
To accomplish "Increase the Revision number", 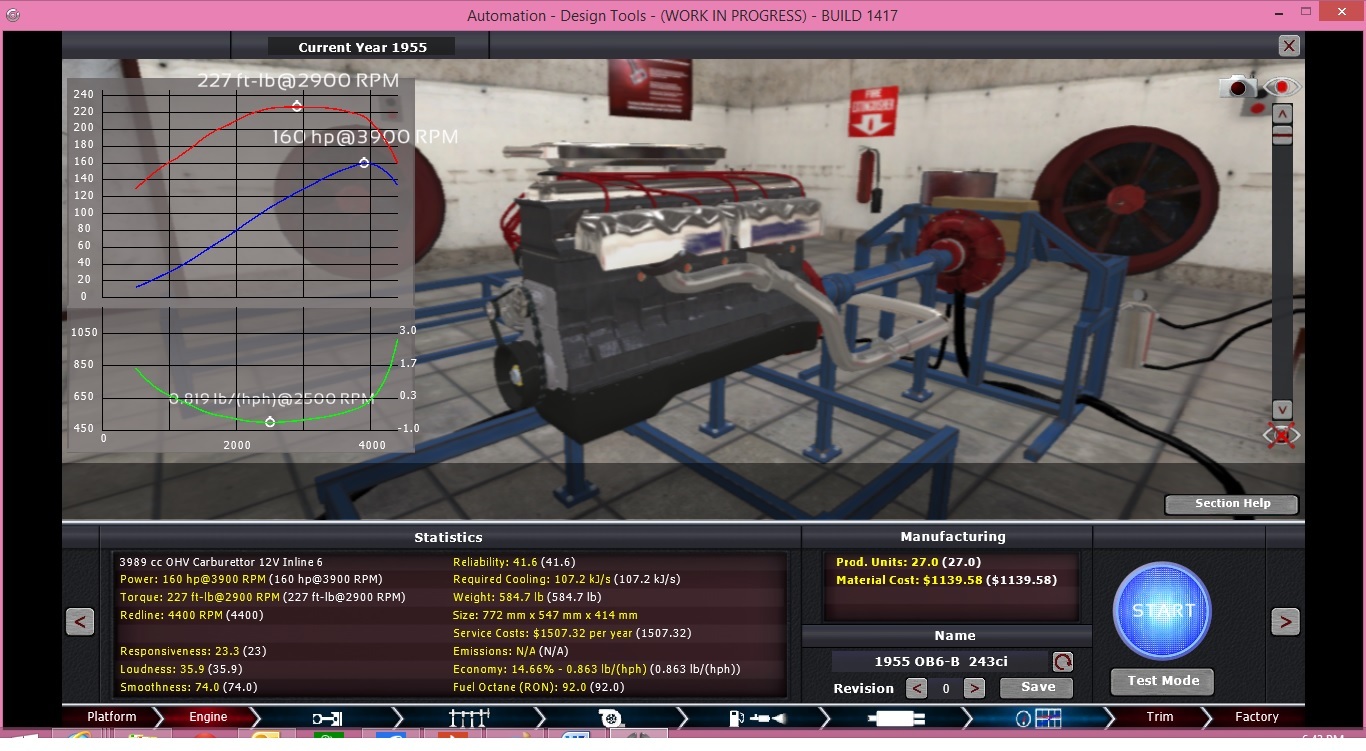I will pos(974,688).
